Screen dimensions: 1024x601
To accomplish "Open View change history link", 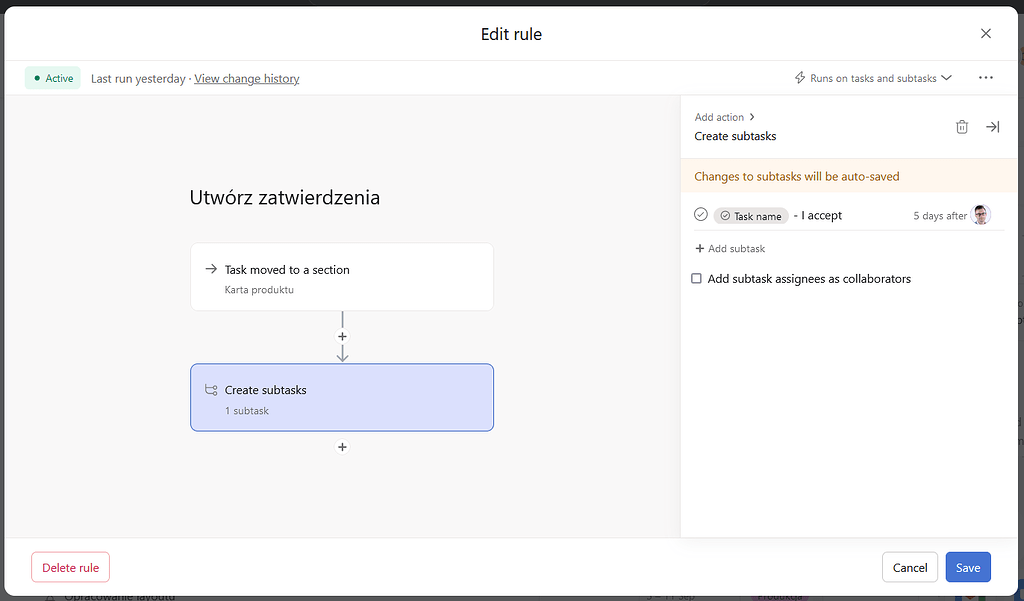I will (247, 79).
